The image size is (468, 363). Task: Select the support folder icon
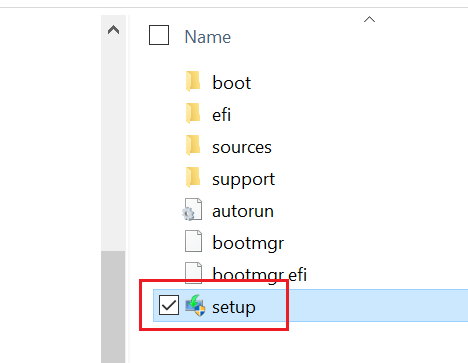pyautogui.click(x=193, y=177)
